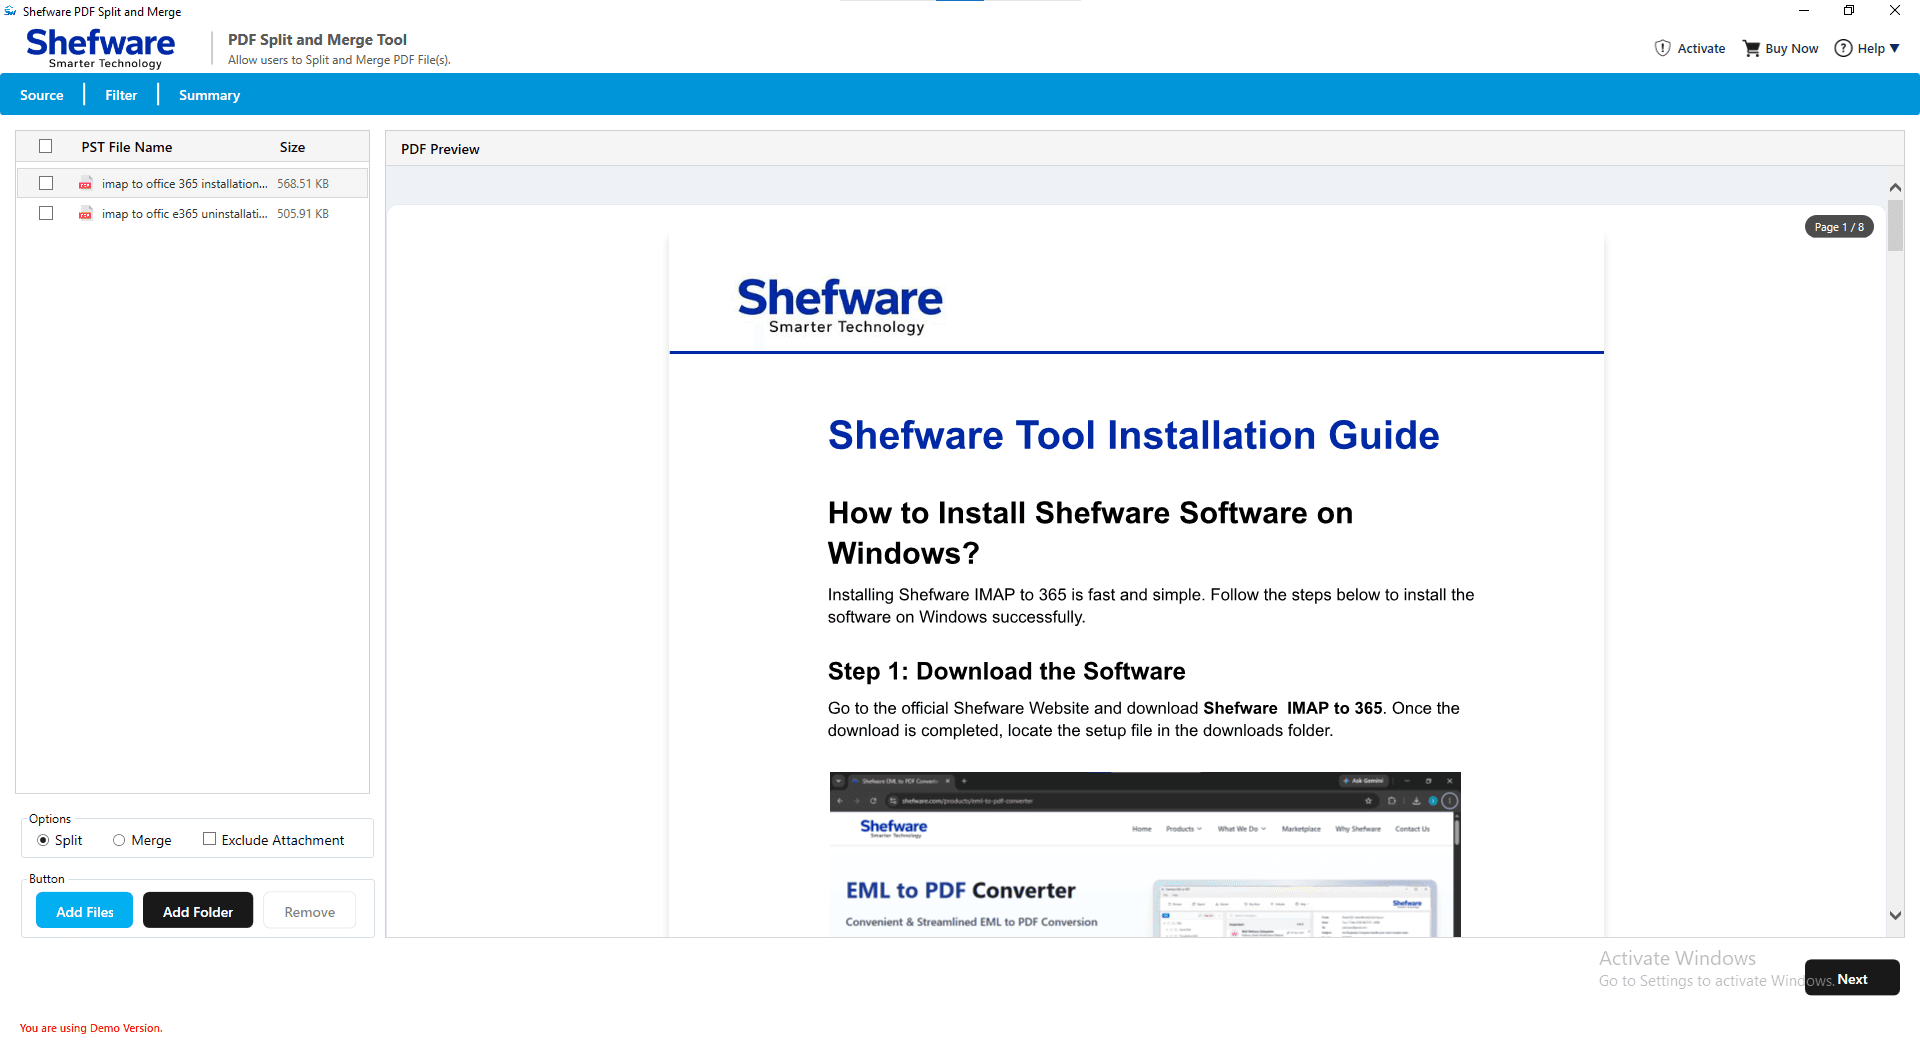1920x1040 pixels.
Task: Click the Page 1 / 8 indicator
Action: coord(1839,227)
